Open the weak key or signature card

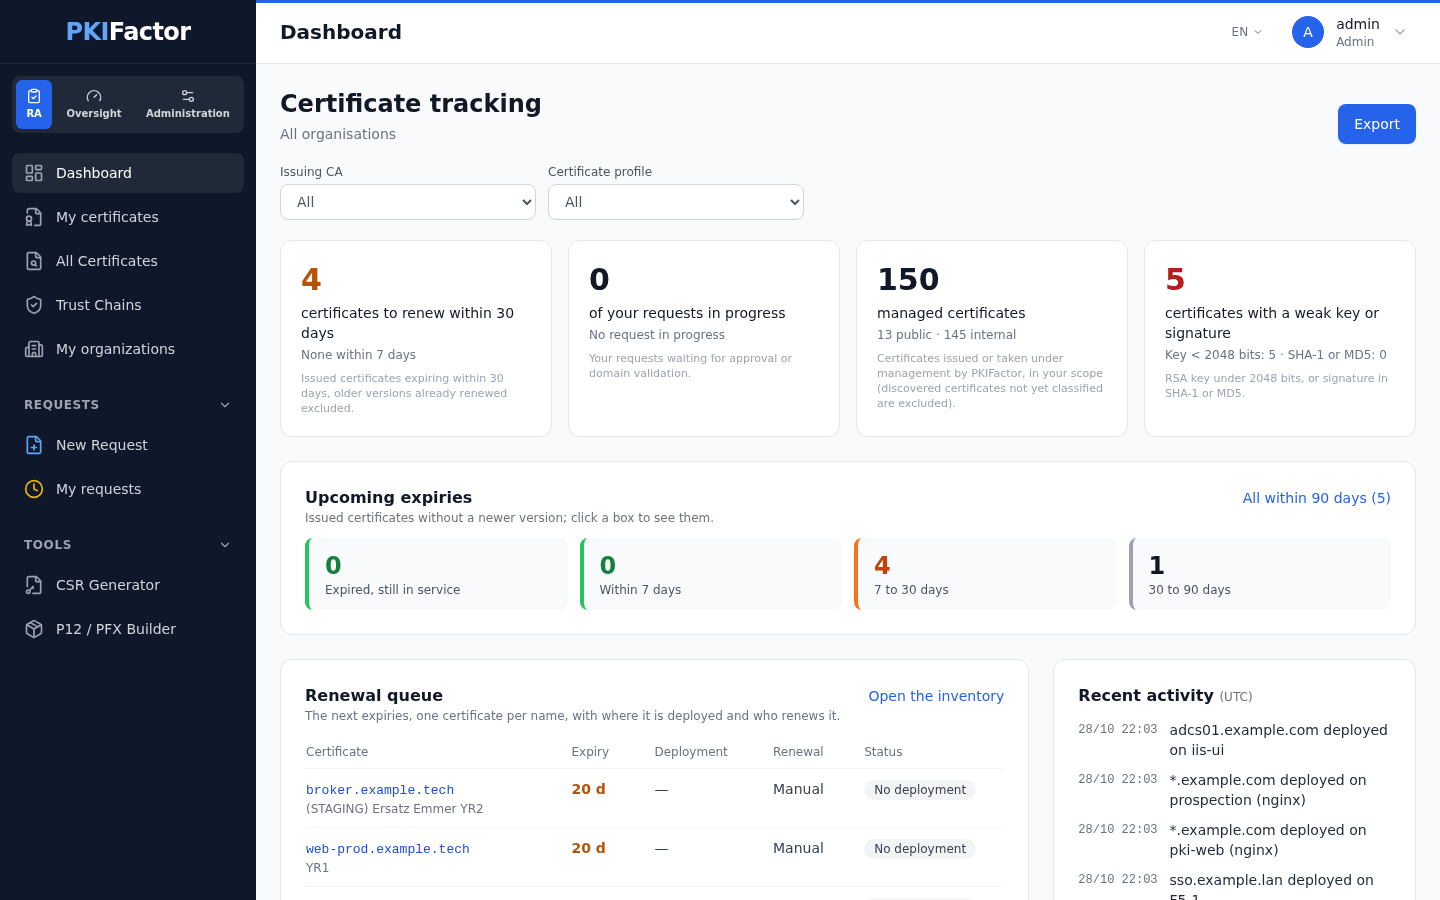click(1280, 338)
